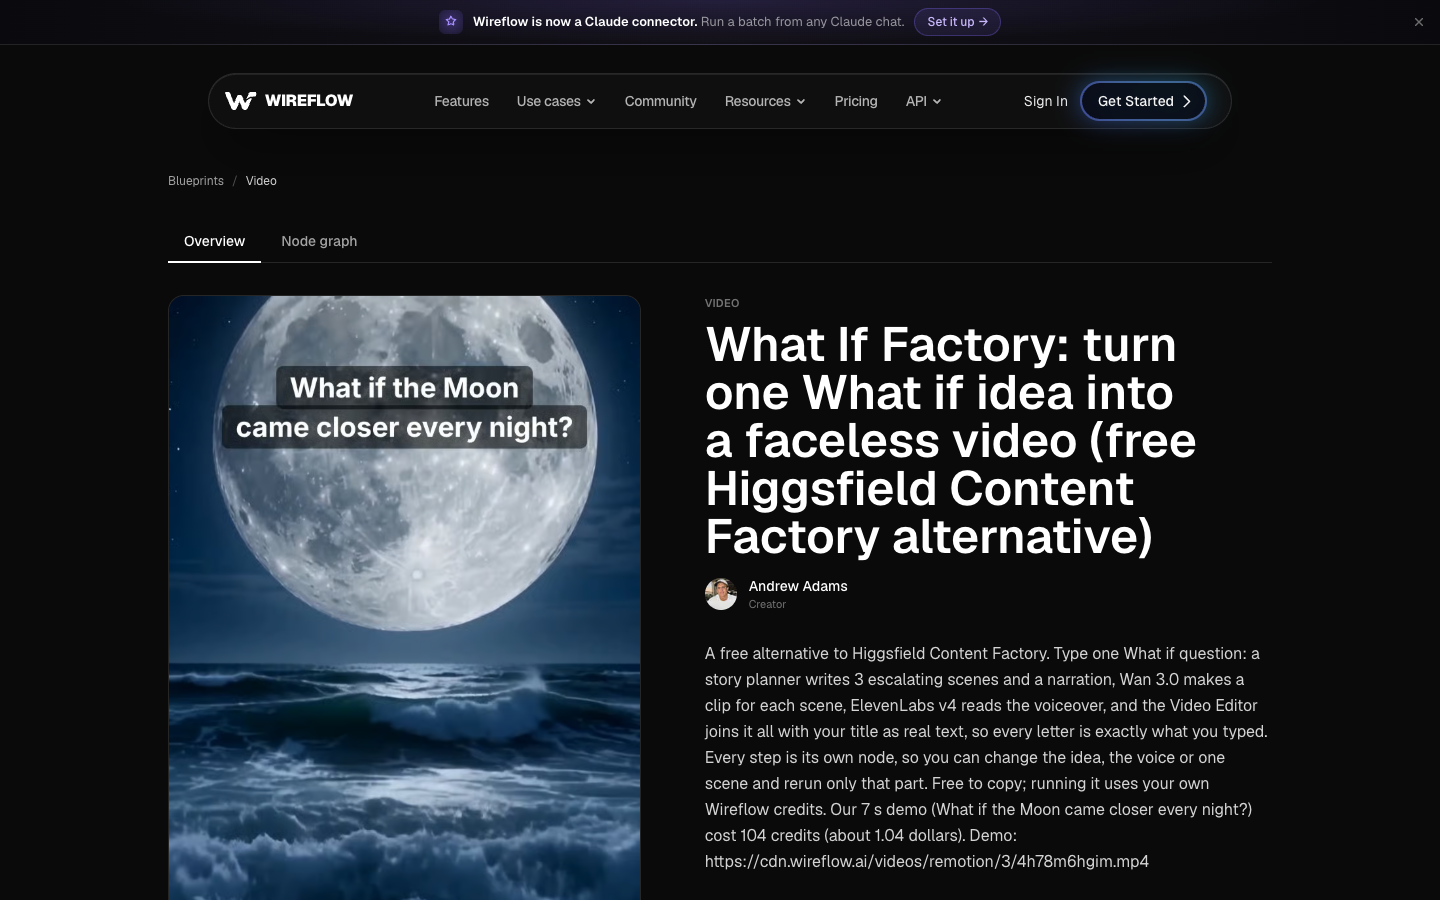
Task: Open the Community page
Action: [660, 101]
